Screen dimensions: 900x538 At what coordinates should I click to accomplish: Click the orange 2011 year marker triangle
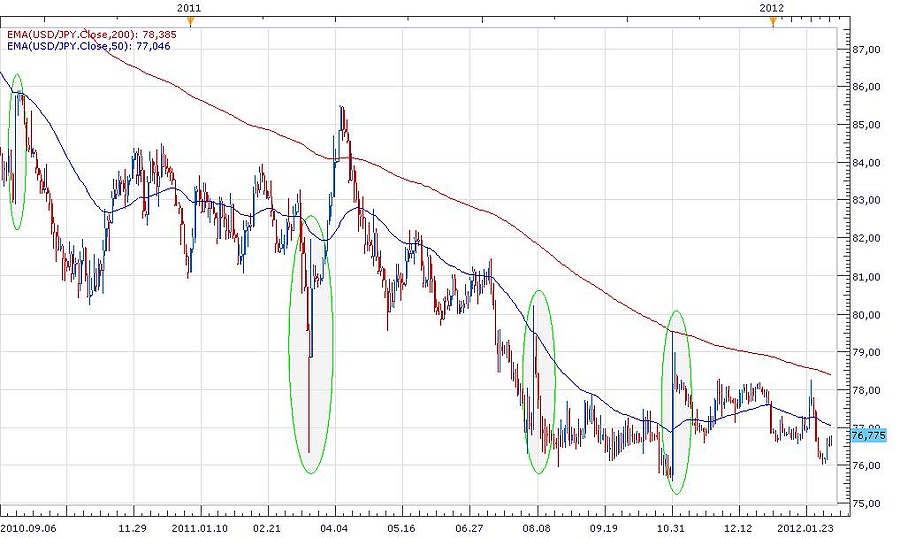[190, 21]
